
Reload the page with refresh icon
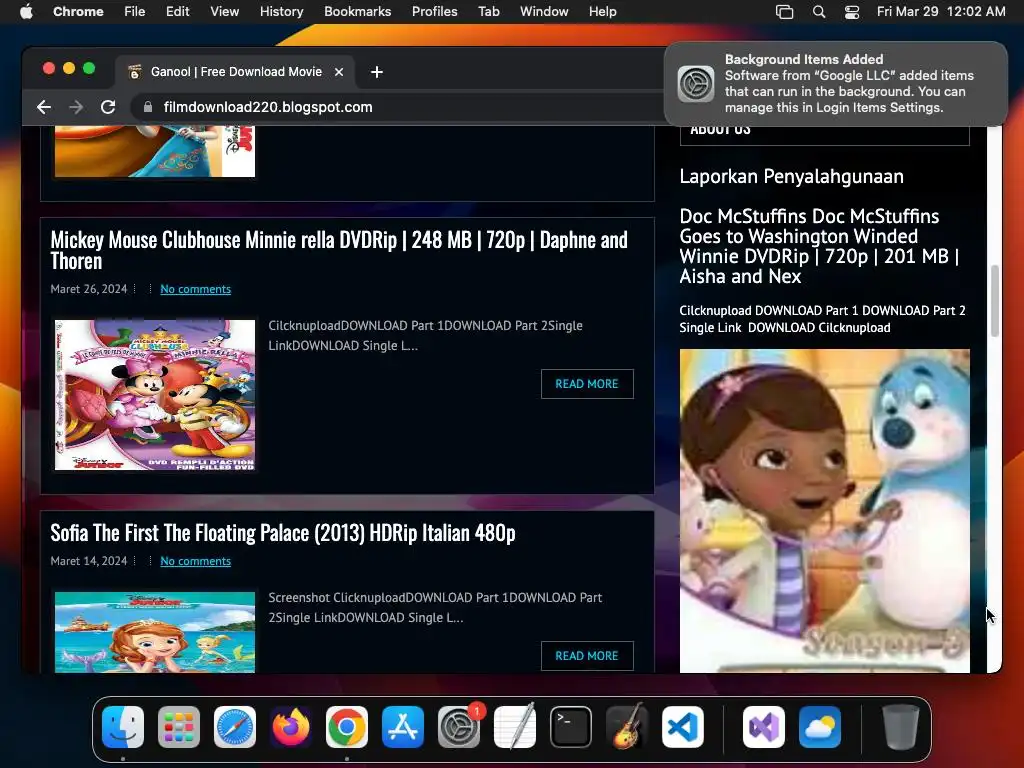tap(108, 107)
